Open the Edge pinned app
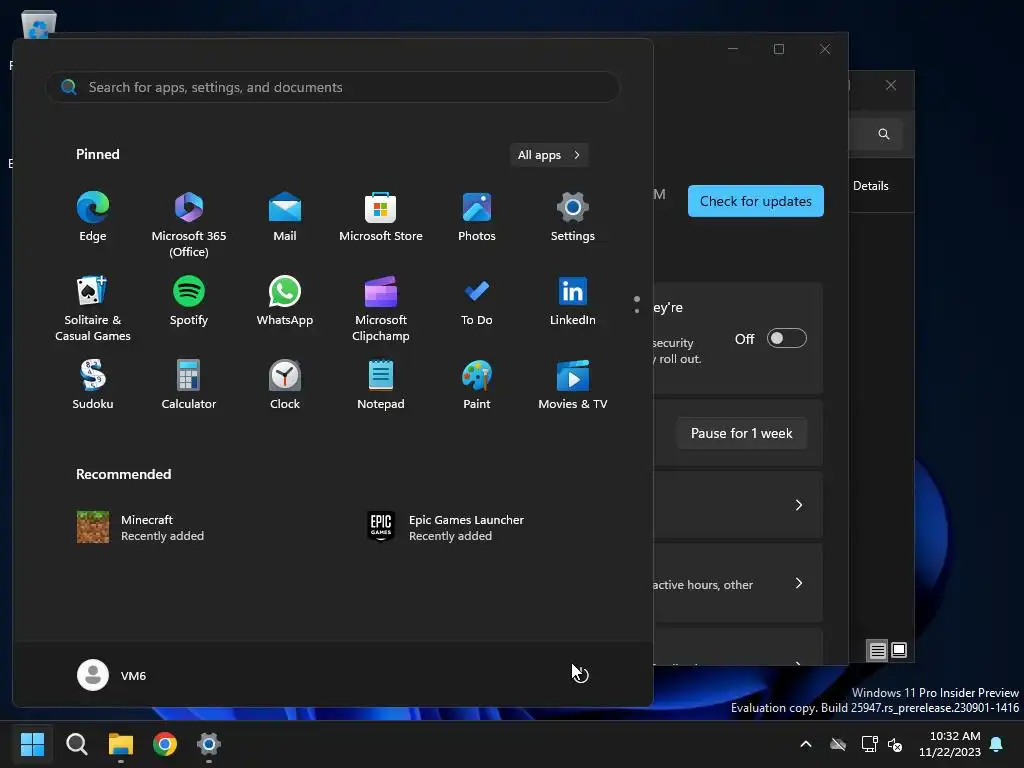The height and width of the screenshot is (768, 1024). click(93, 217)
